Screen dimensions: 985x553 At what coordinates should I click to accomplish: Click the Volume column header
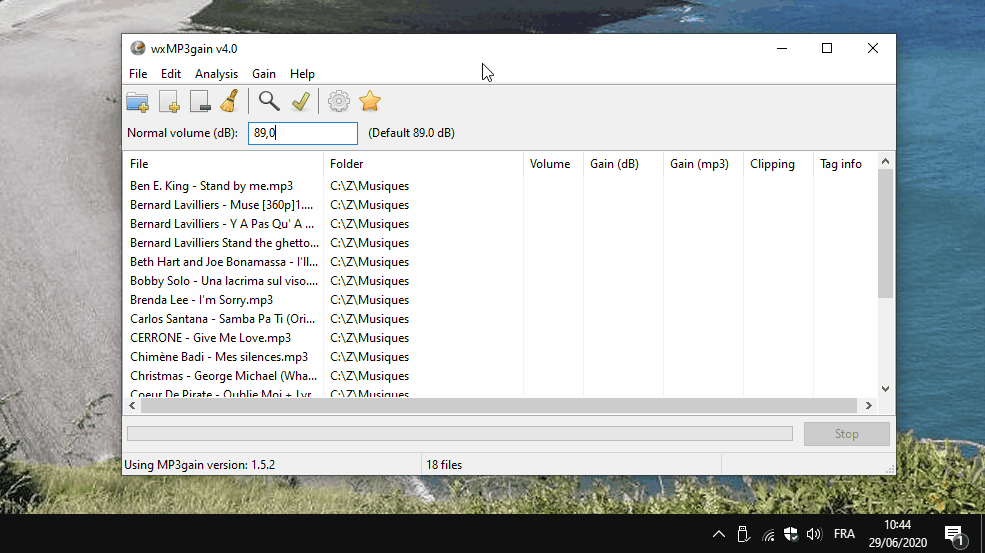pyautogui.click(x=553, y=164)
